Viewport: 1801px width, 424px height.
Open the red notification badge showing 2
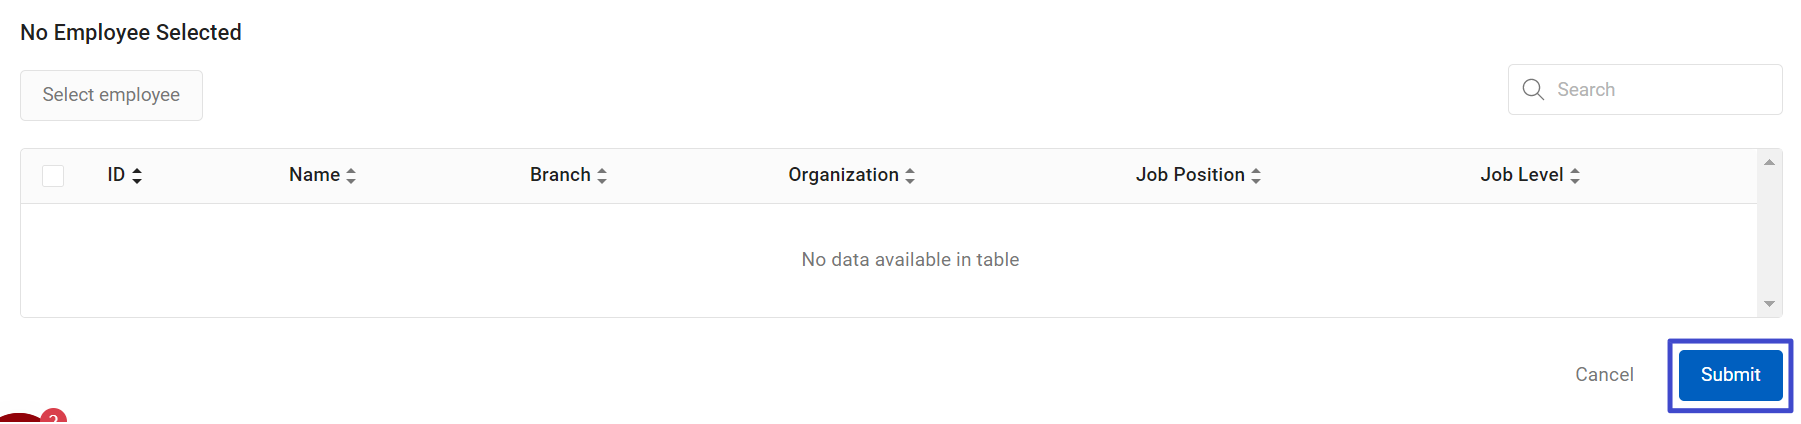(x=54, y=416)
